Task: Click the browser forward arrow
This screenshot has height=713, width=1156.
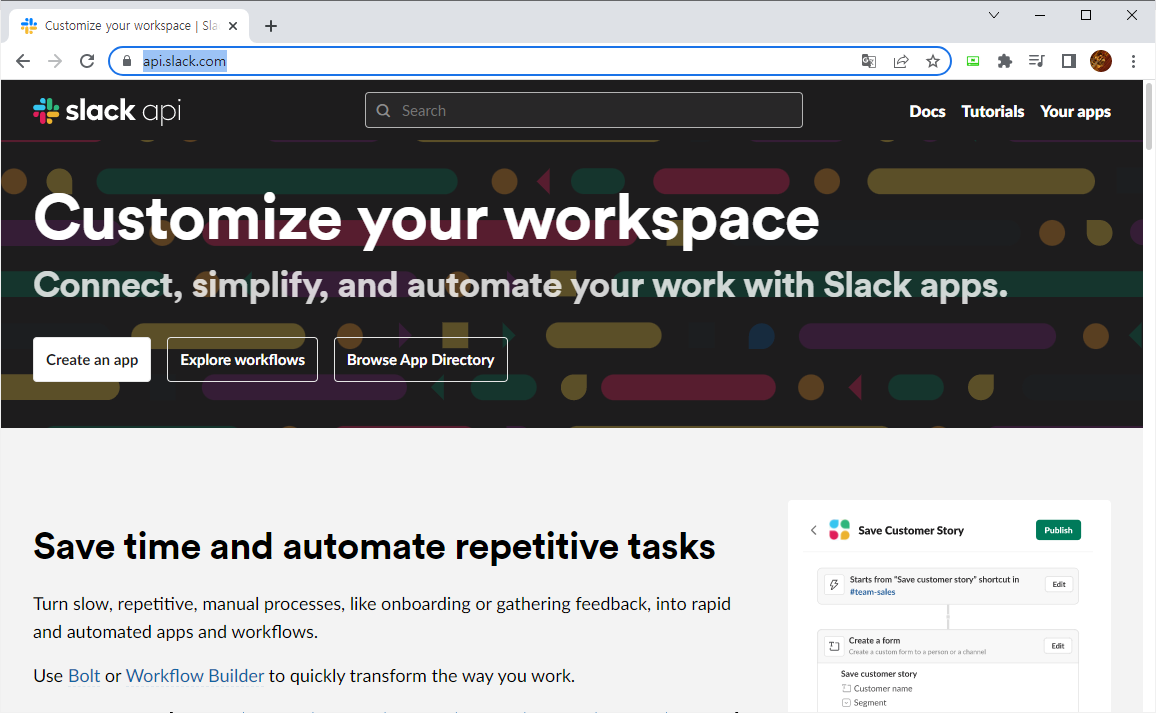Action: coord(55,61)
